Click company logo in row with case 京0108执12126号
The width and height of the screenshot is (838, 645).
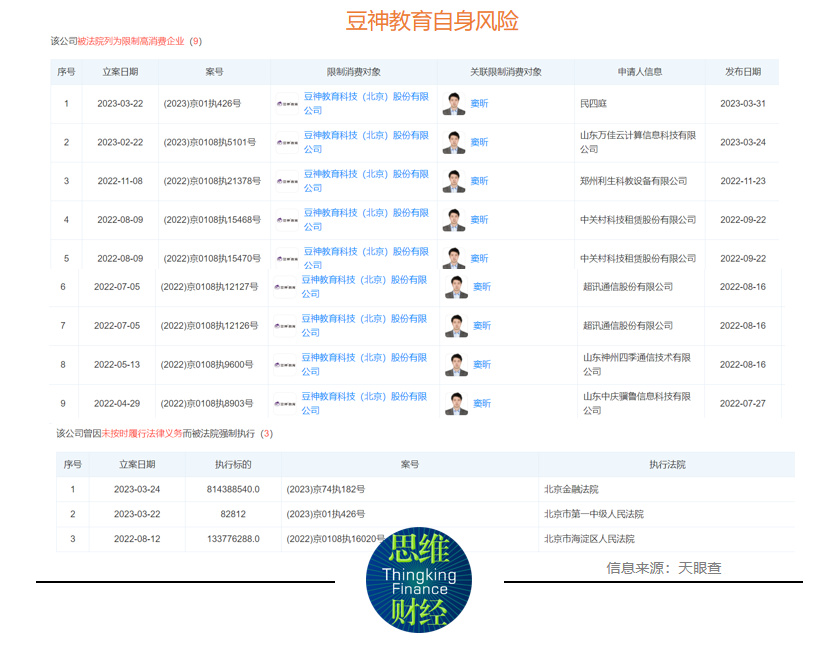pos(285,325)
